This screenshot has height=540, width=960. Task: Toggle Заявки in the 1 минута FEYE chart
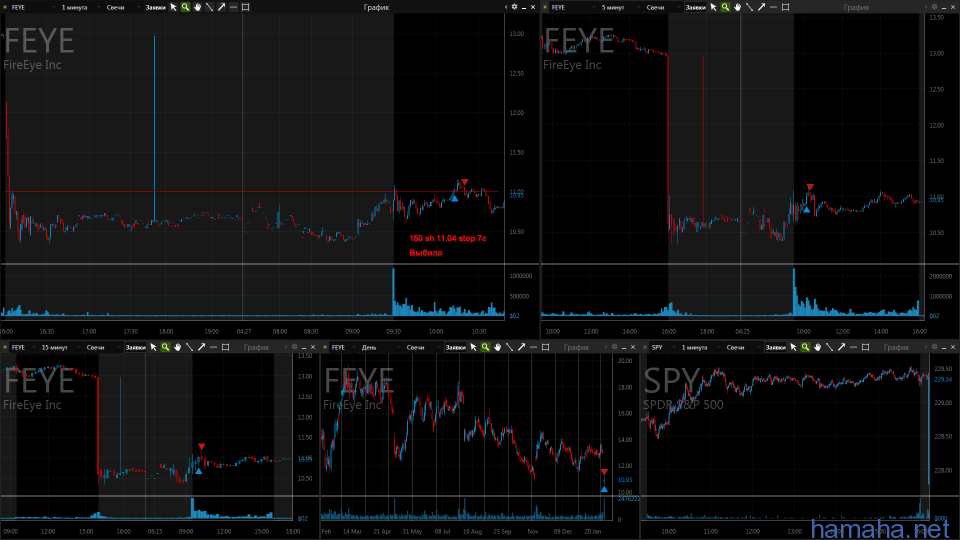pyautogui.click(x=156, y=7)
